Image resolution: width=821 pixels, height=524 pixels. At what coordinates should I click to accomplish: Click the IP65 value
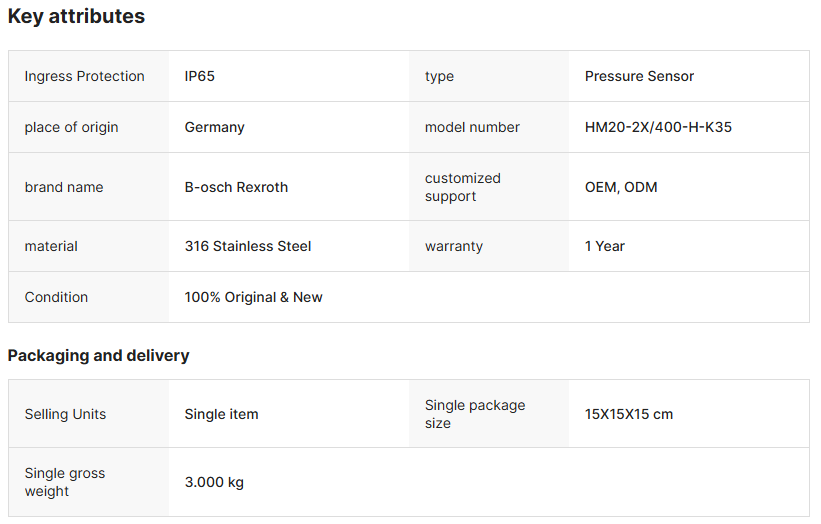click(201, 76)
